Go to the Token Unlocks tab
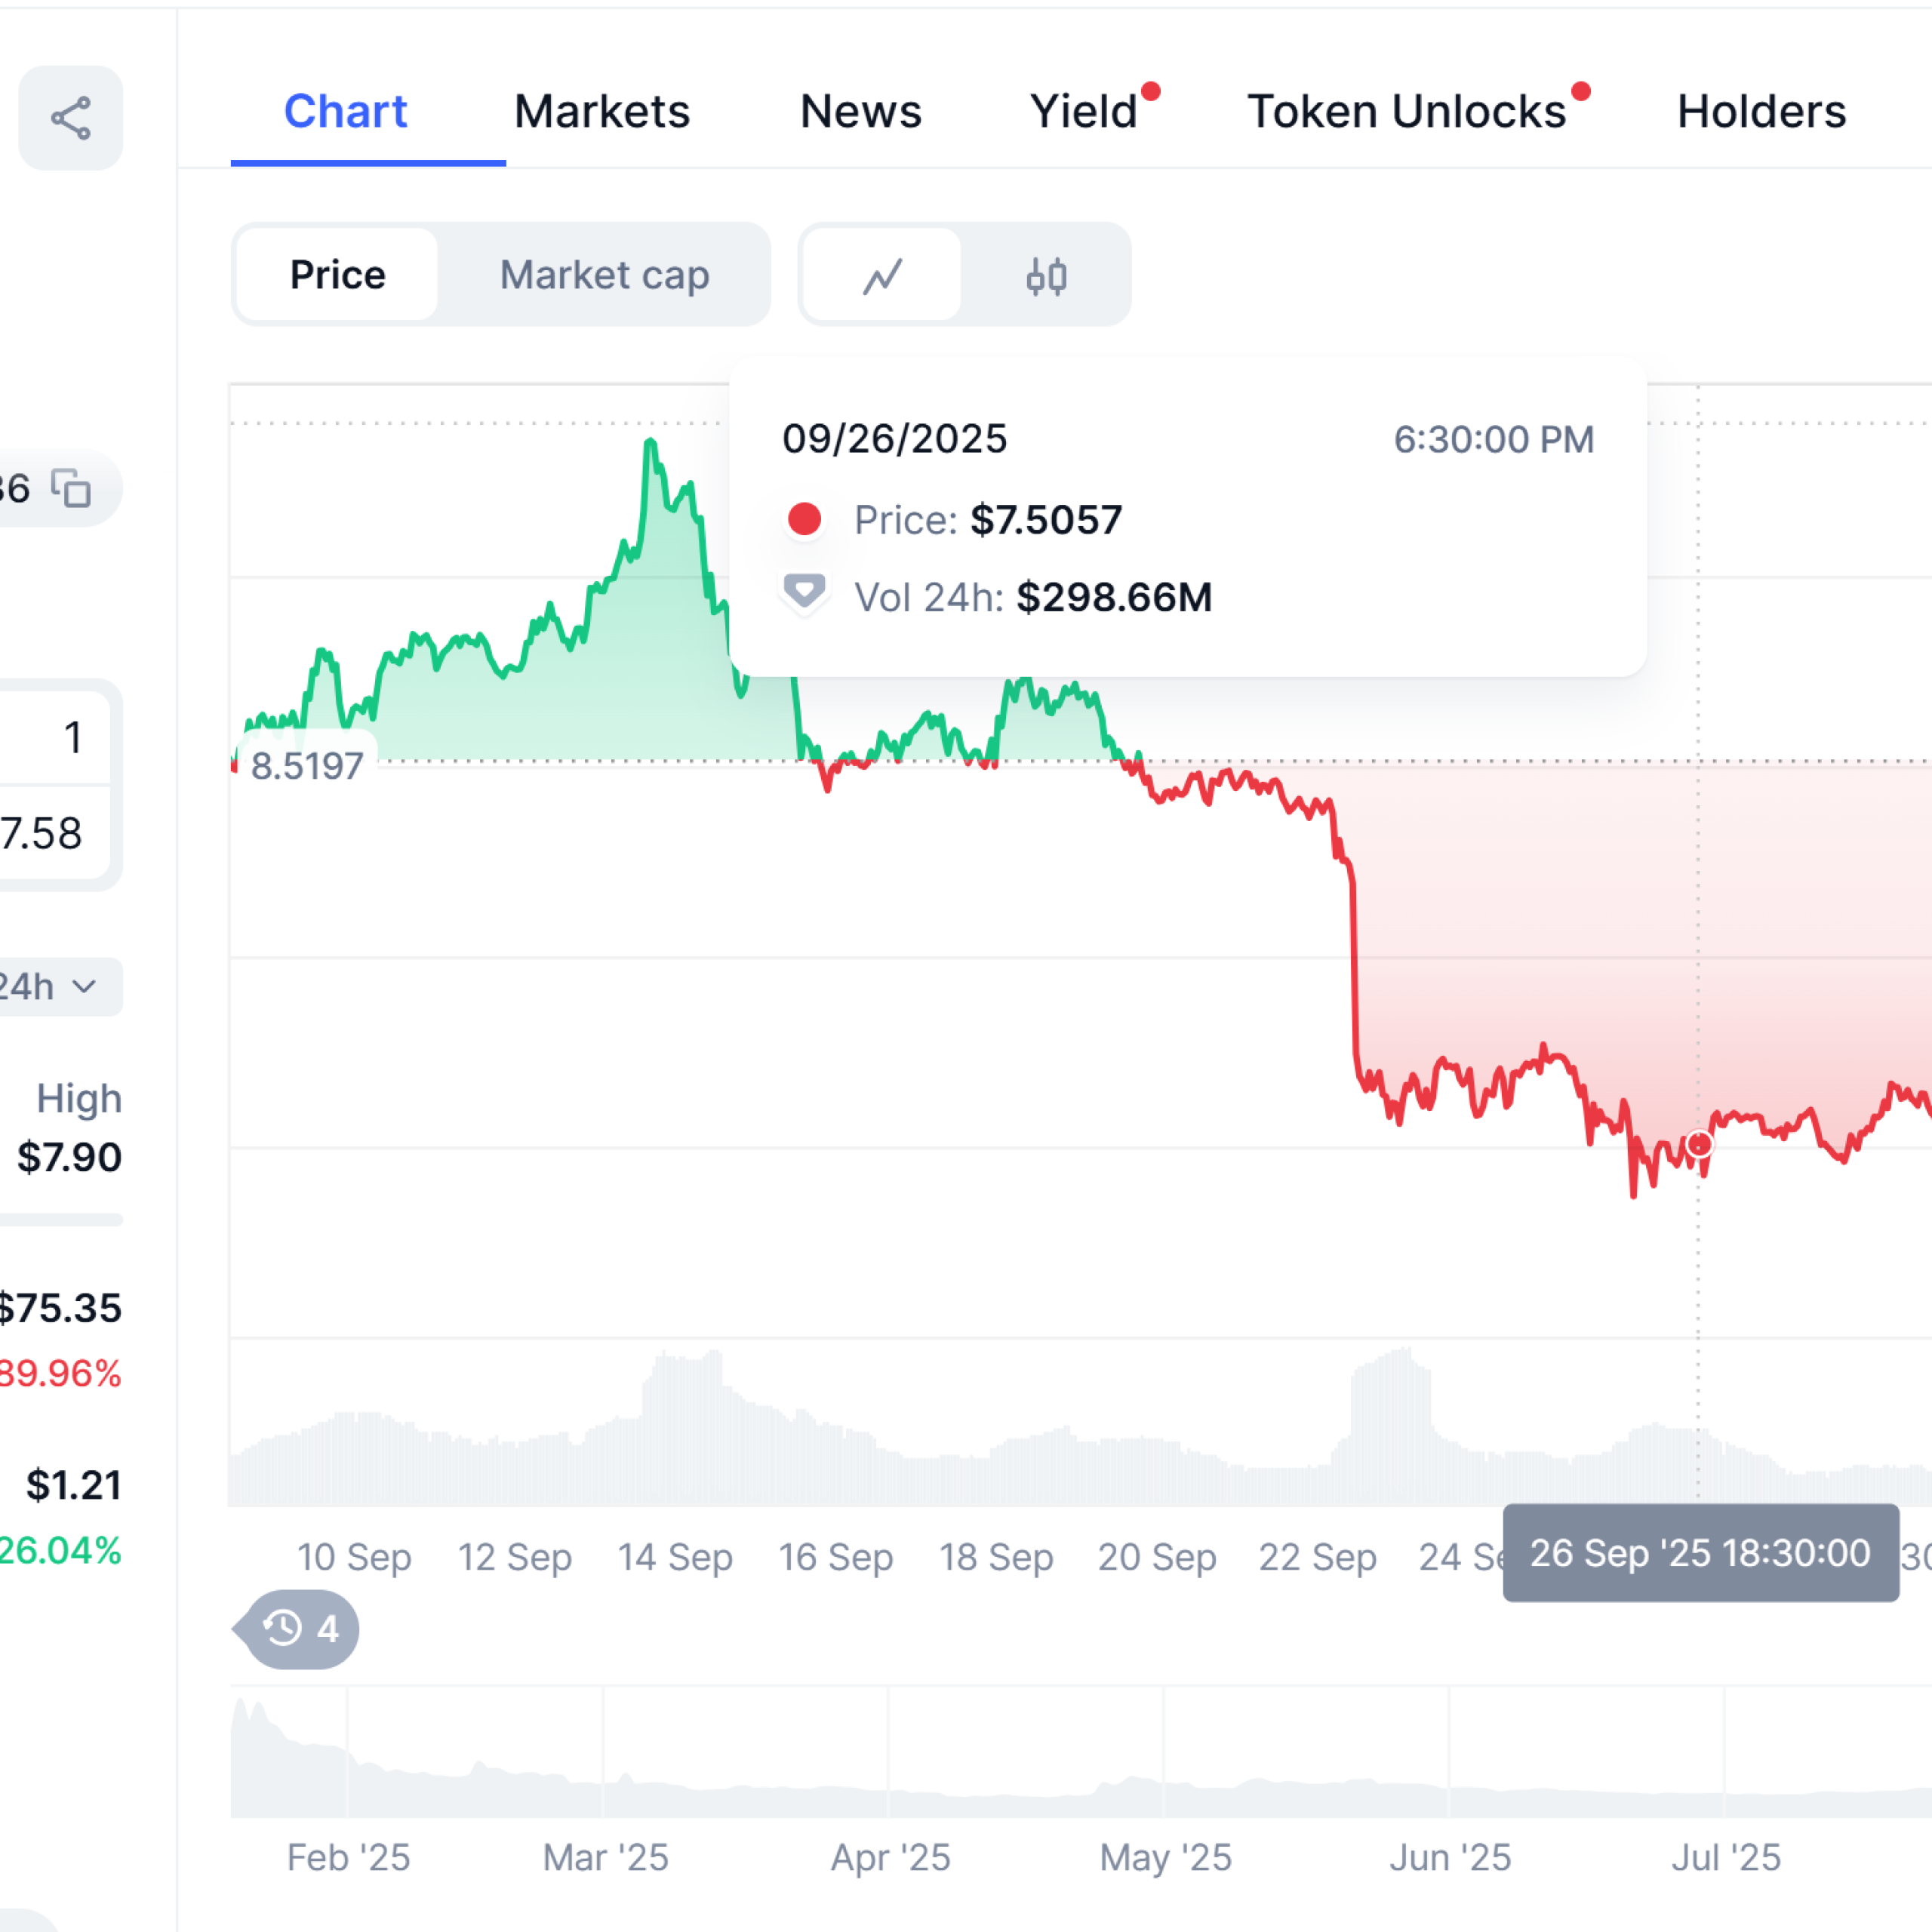 tap(1406, 111)
